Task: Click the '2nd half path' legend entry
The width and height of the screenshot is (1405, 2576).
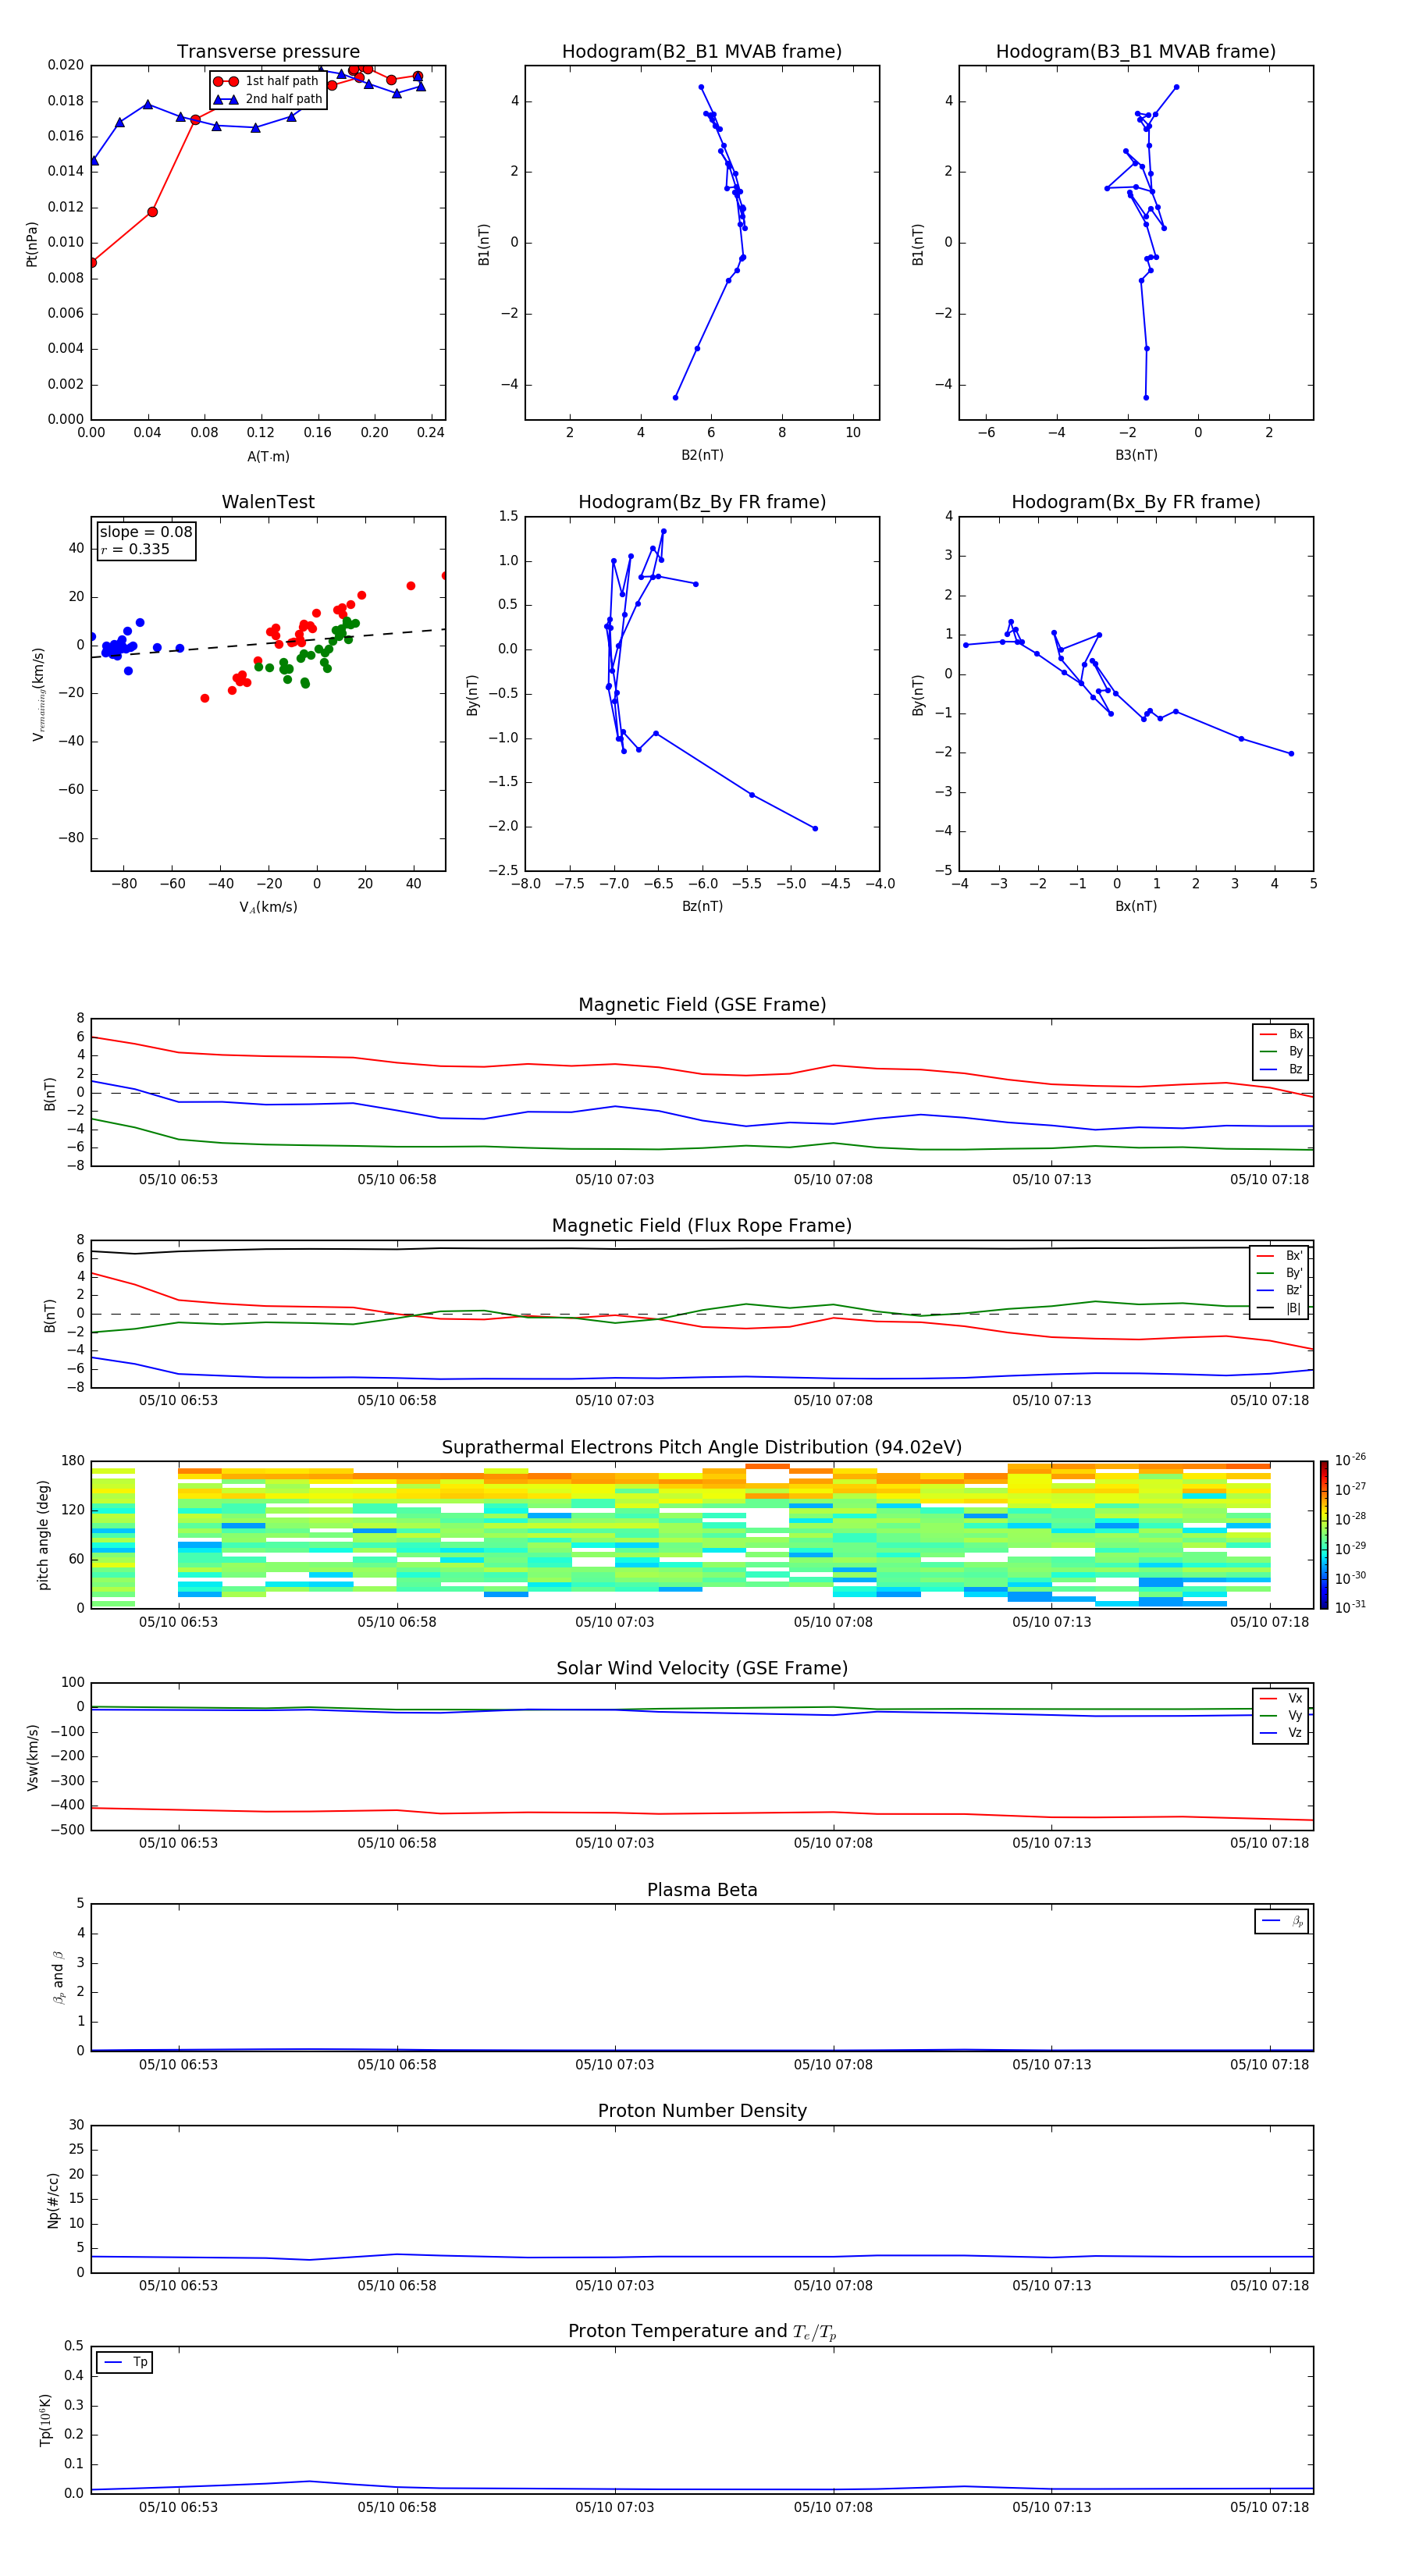Action: tap(268, 99)
